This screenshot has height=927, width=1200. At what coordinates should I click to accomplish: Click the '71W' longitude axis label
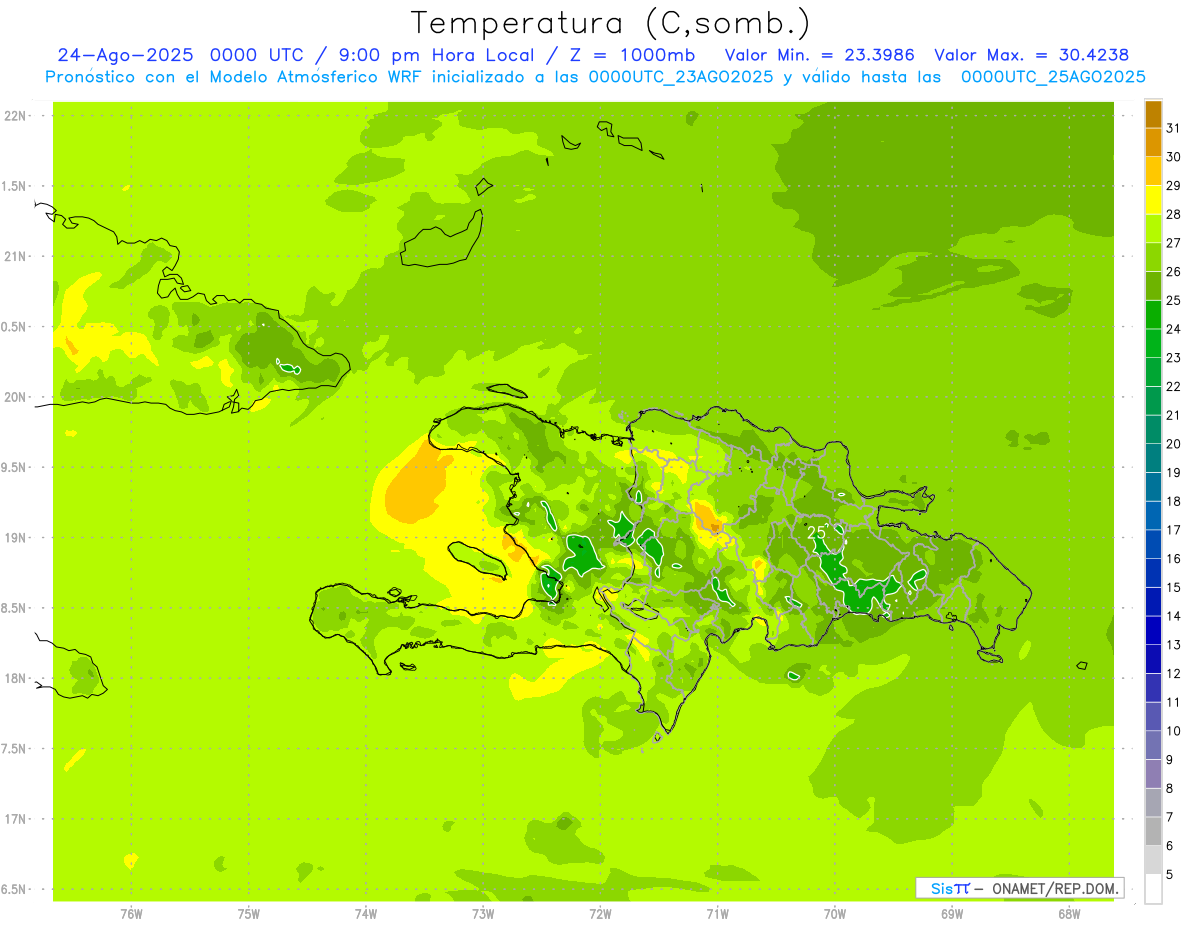click(x=717, y=913)
